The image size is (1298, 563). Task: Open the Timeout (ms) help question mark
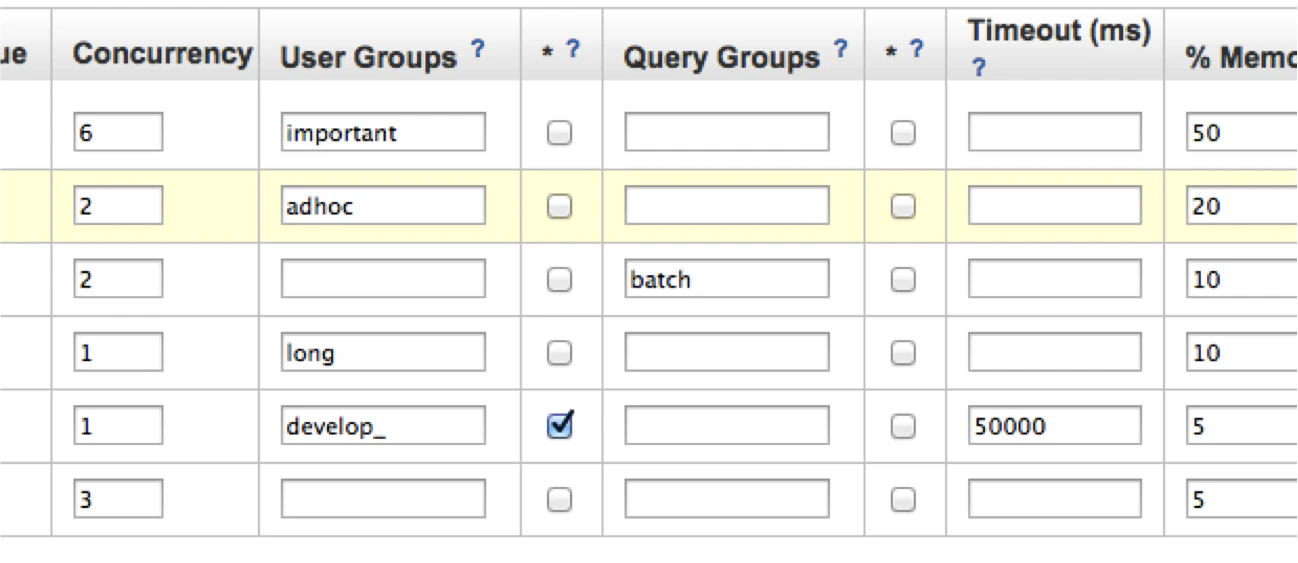978,67
